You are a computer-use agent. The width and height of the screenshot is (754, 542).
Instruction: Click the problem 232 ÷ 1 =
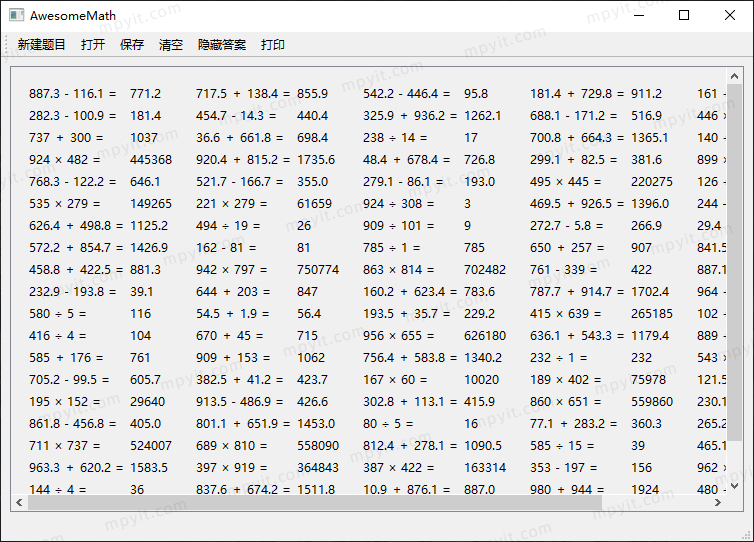pyautogui.click(x=559, y=358)
